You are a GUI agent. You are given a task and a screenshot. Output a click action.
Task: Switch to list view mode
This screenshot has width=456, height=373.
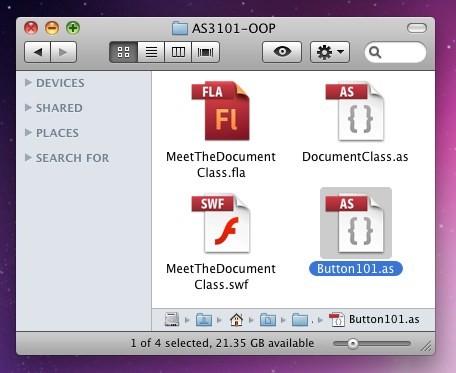tap(151, 52)
